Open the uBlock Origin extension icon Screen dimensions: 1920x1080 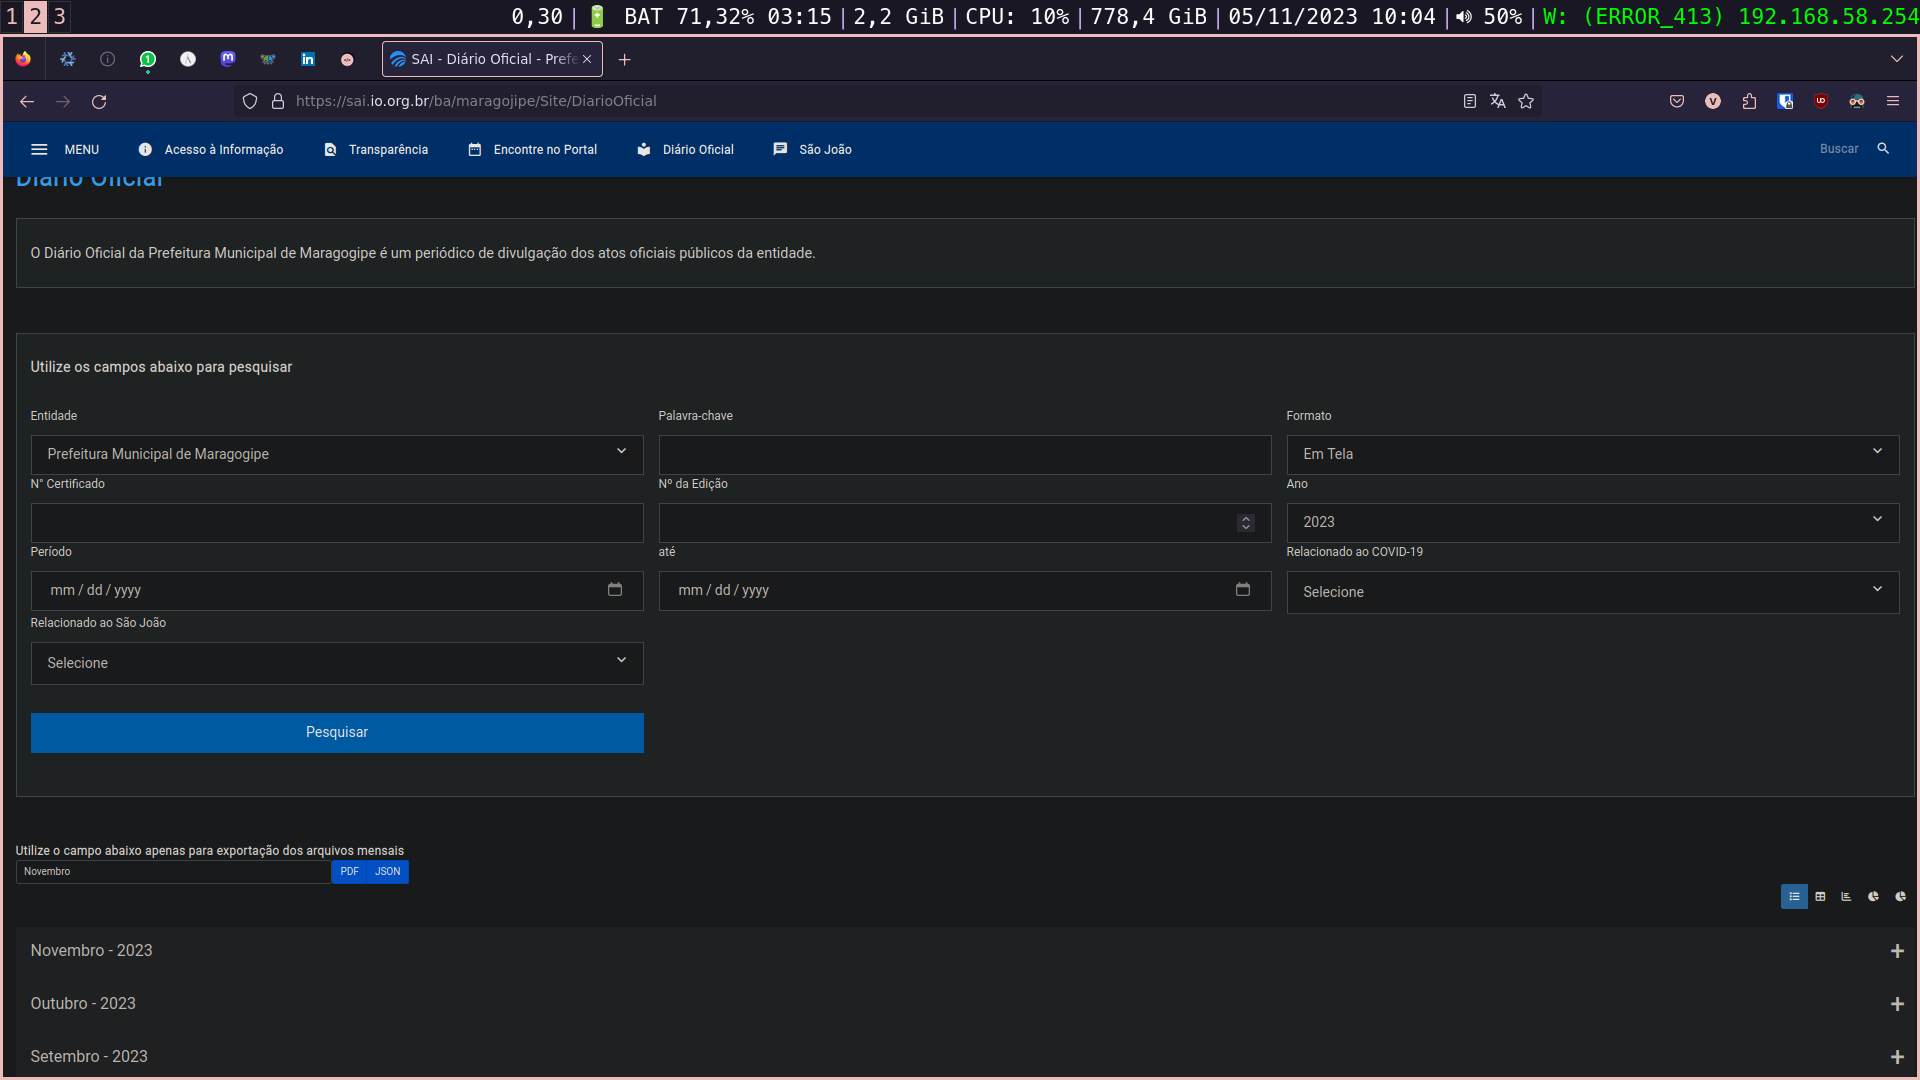[x=1821, y=101]
